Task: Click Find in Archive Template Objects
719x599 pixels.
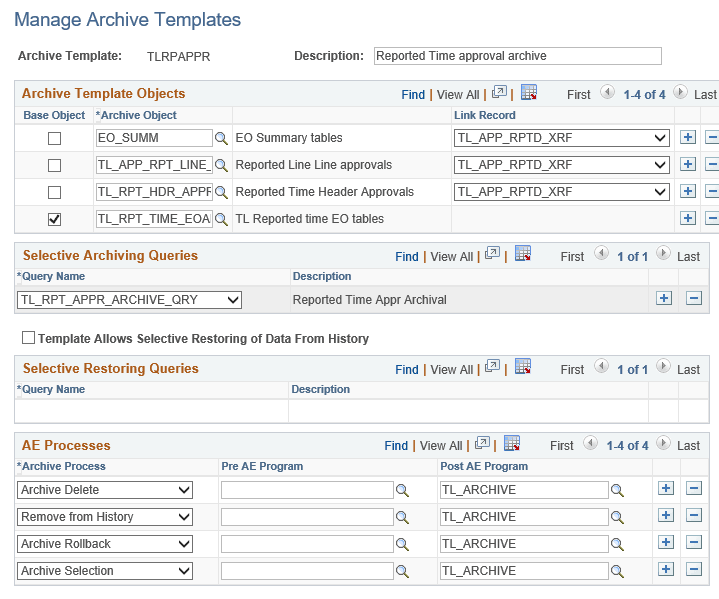Action: click(x=413, y=95)
